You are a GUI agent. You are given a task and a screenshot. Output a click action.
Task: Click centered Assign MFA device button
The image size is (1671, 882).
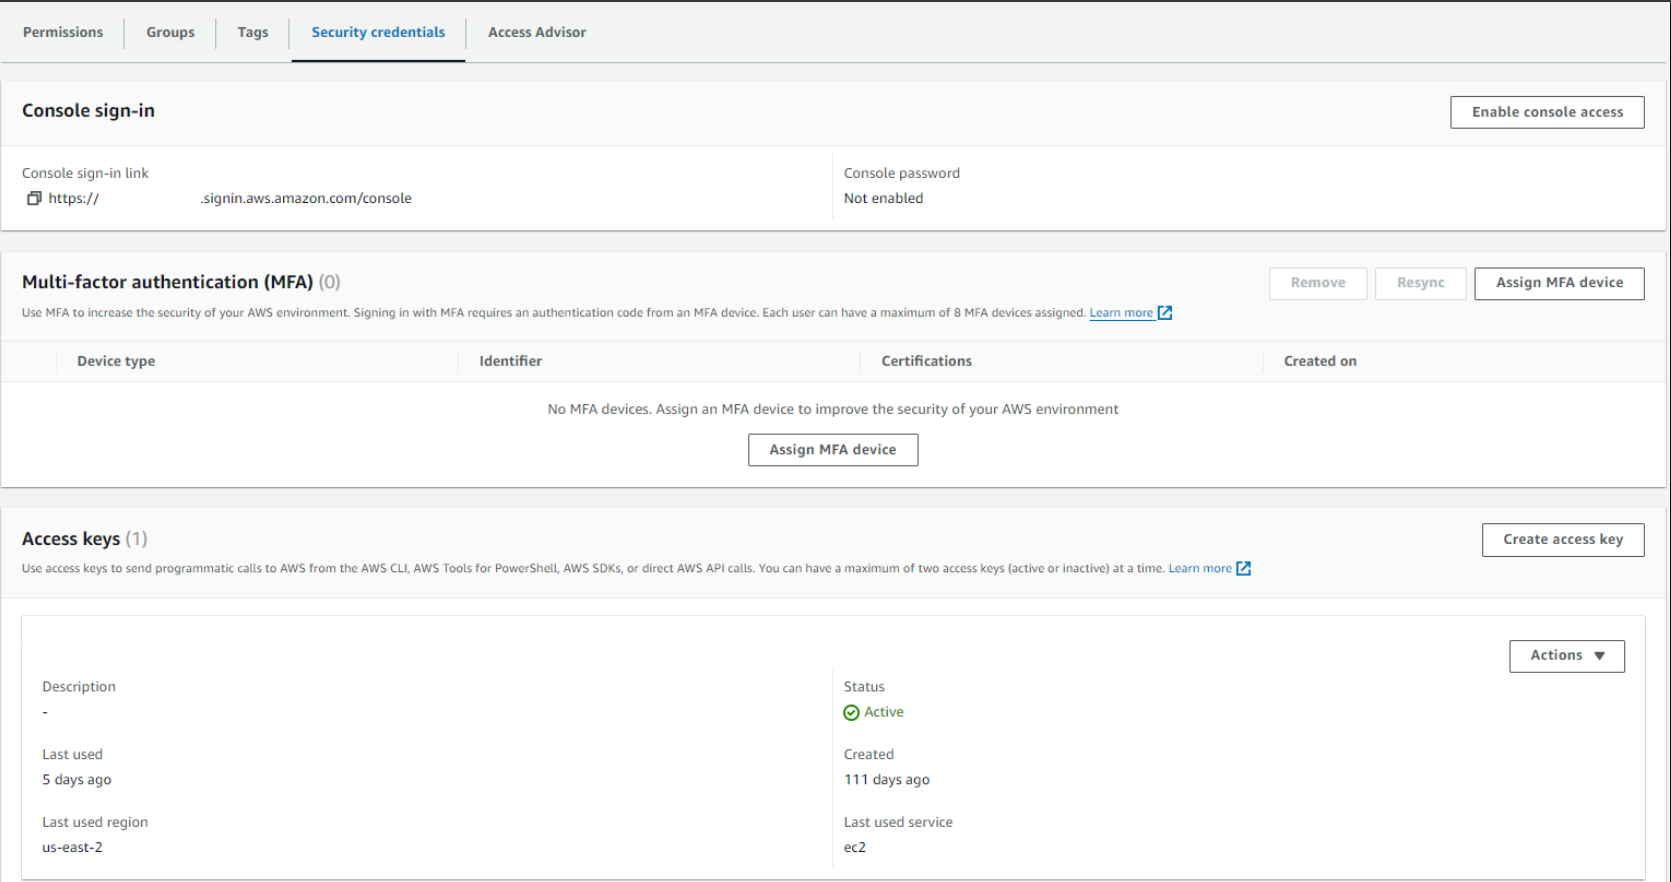pyautogui.click(x=832, y=450)
